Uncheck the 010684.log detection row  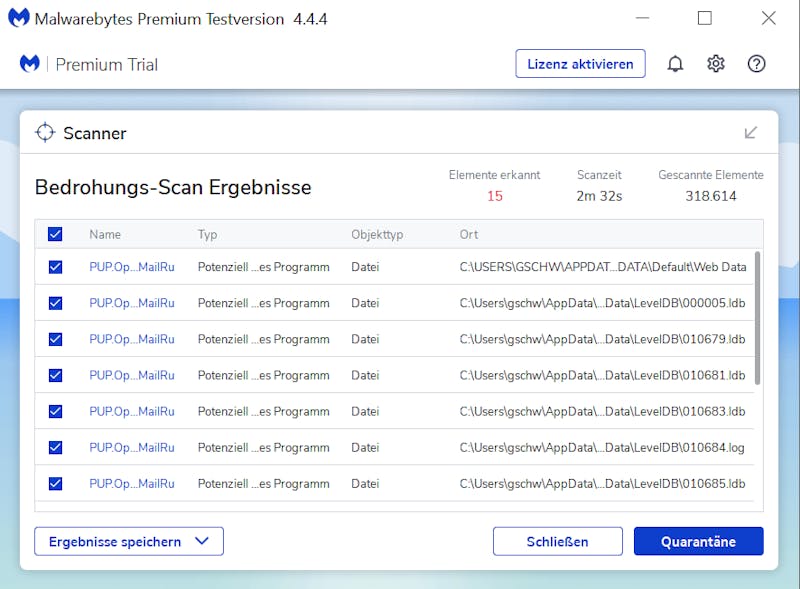(x=55, y=448)
